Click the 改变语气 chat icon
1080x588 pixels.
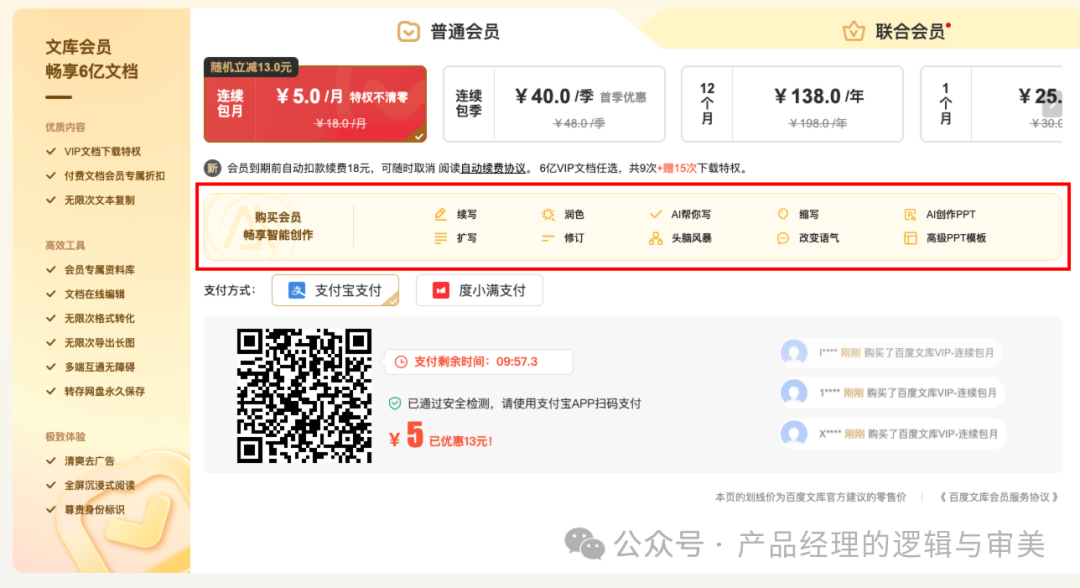[x=783, y=238]
